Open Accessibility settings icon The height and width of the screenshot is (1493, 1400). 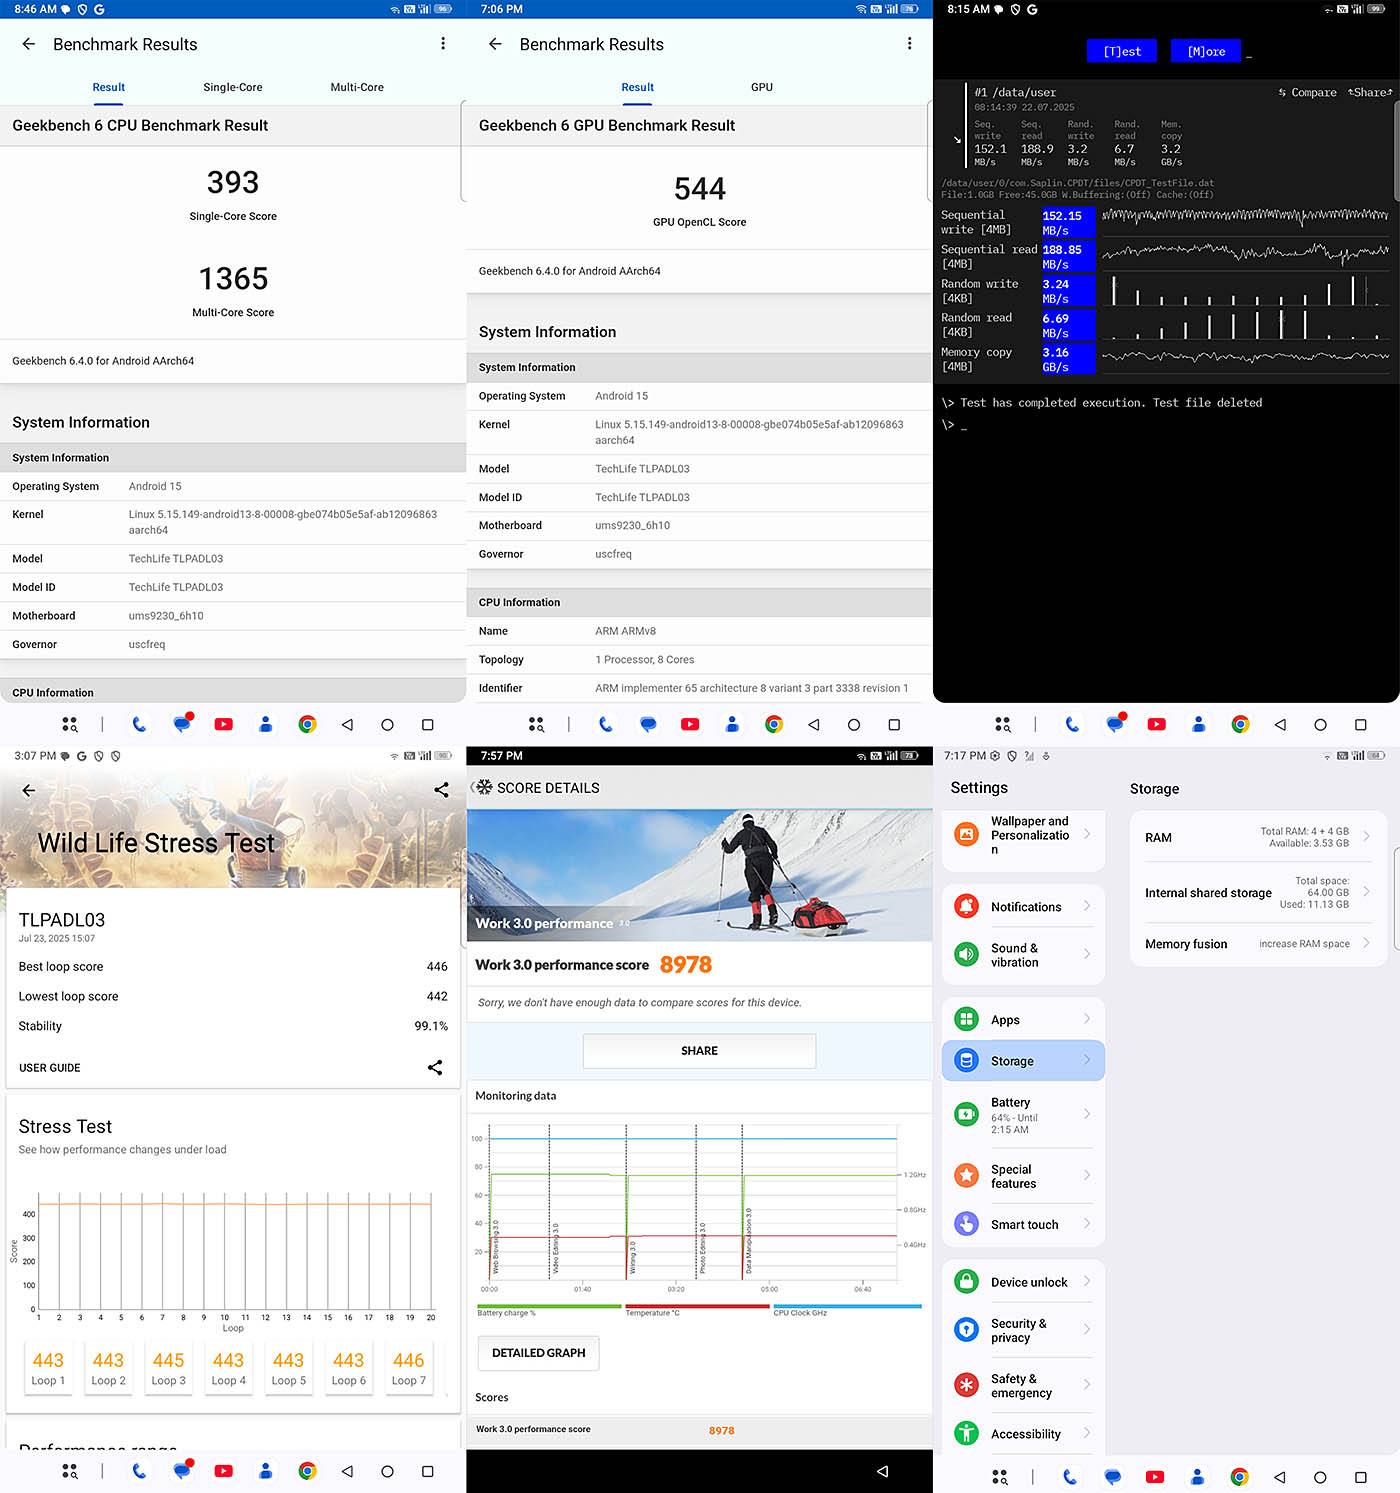coord(966,1434)
